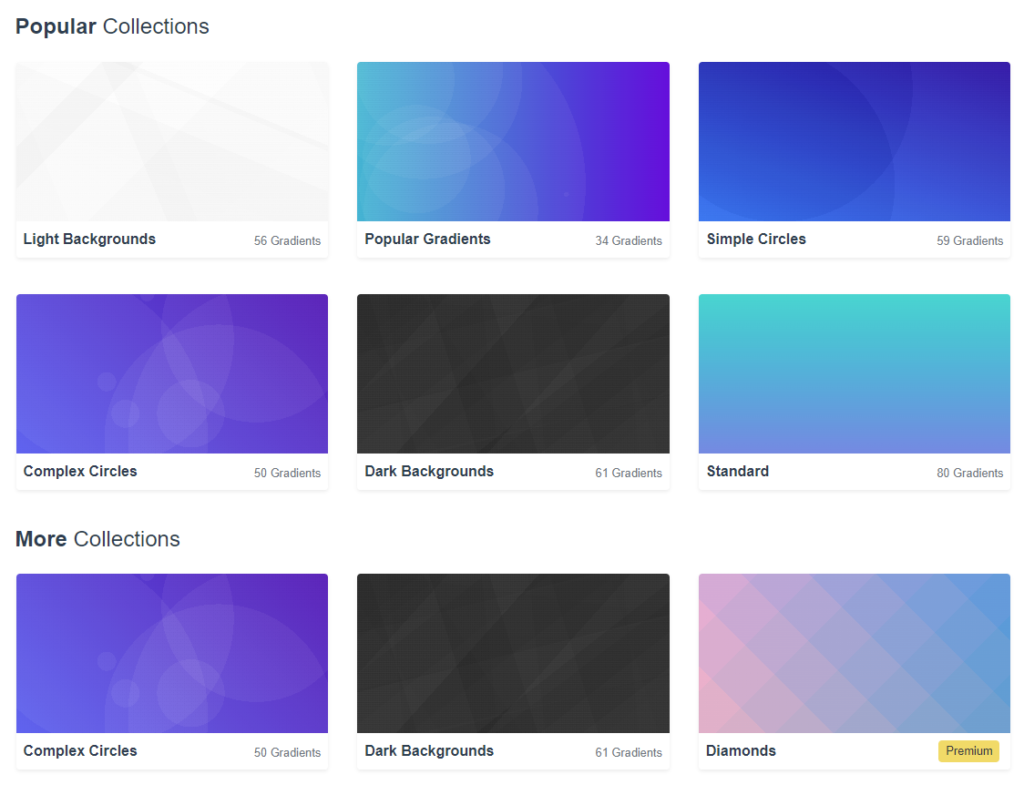Open the Dark Backgrounds preview under Popular Collections
This screenshot has width=1024, height=795.
[513, 372]
